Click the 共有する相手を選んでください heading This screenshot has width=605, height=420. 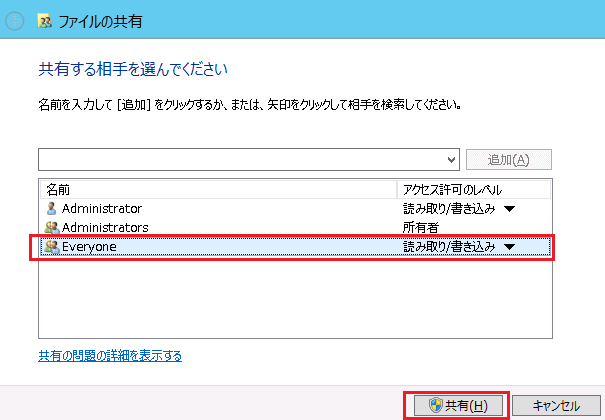133,69
